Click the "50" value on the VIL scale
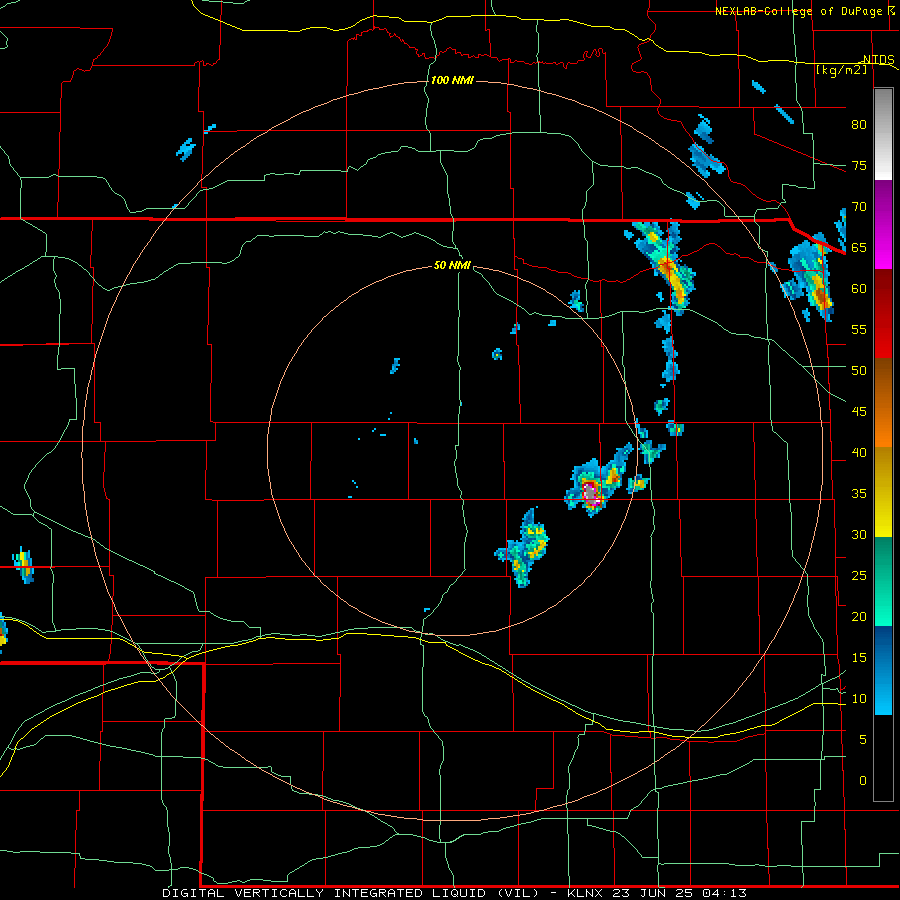Screen dimensions: 900x900 click(859, 371)
